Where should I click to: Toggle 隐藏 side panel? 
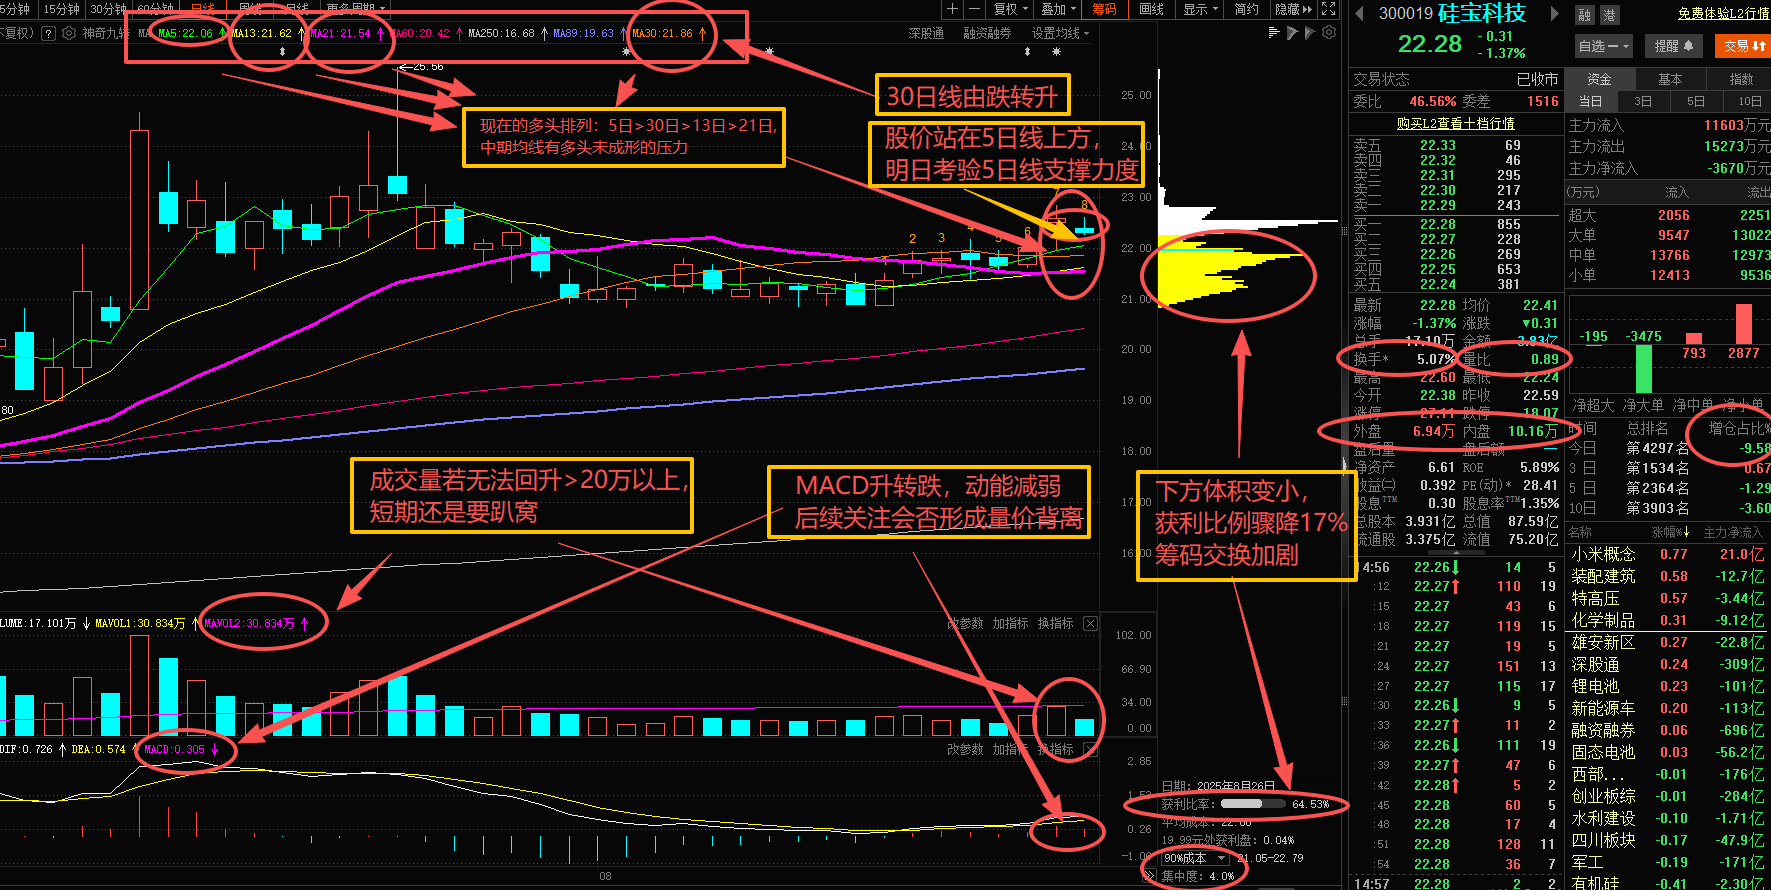coord(1292,9)
